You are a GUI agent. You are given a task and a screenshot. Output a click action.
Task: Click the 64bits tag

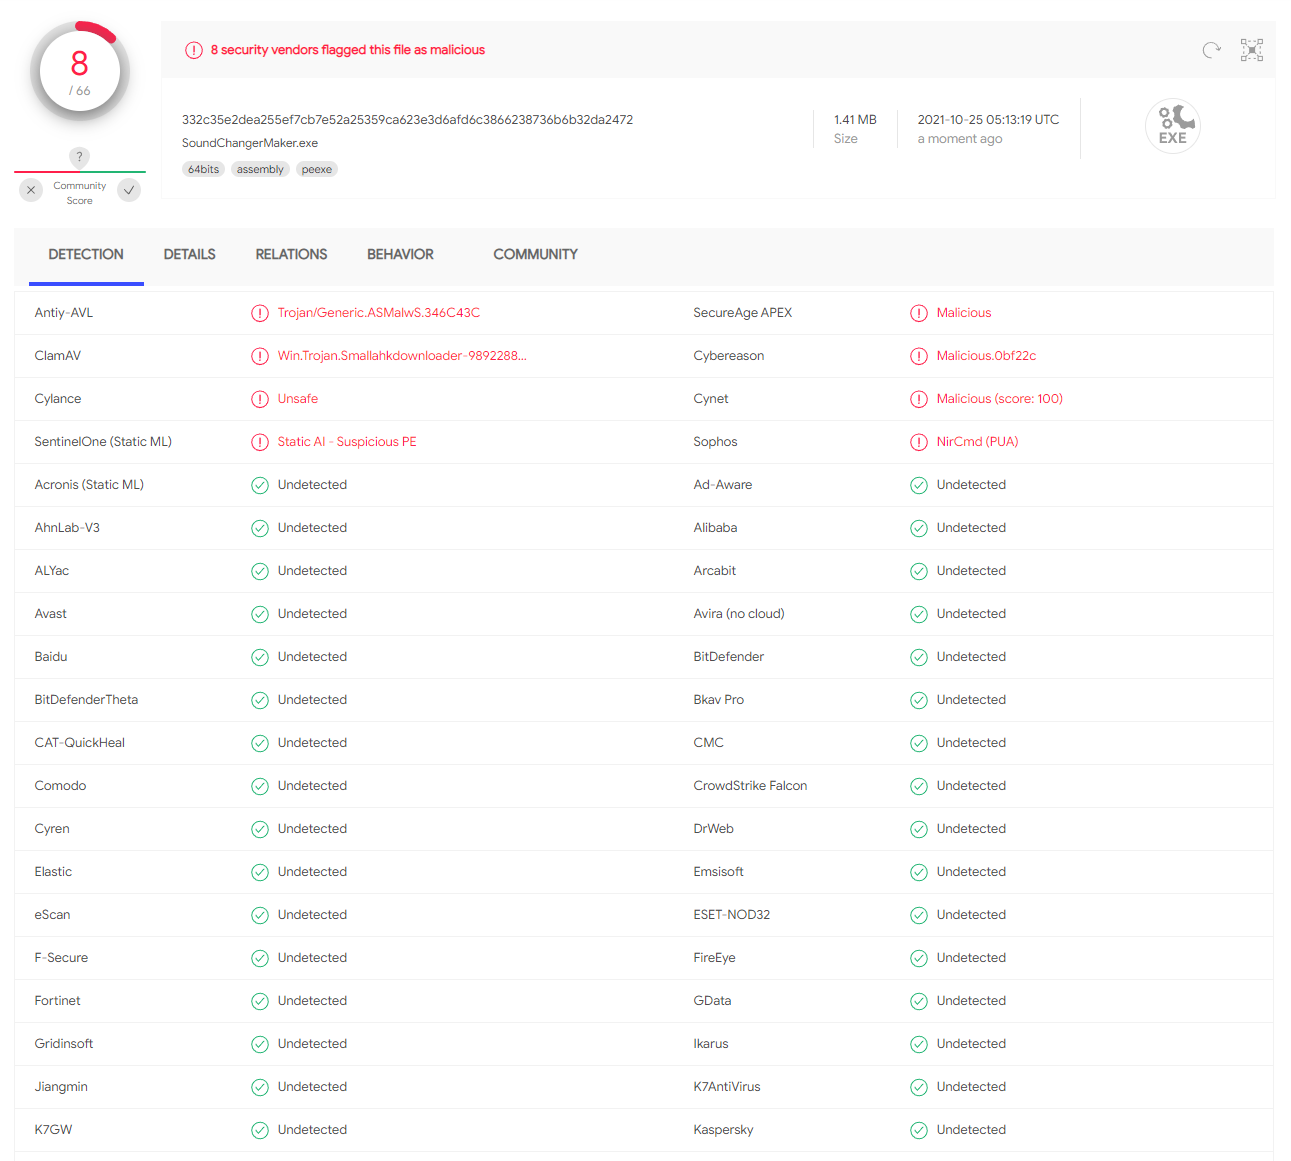(x=203, y=169)
